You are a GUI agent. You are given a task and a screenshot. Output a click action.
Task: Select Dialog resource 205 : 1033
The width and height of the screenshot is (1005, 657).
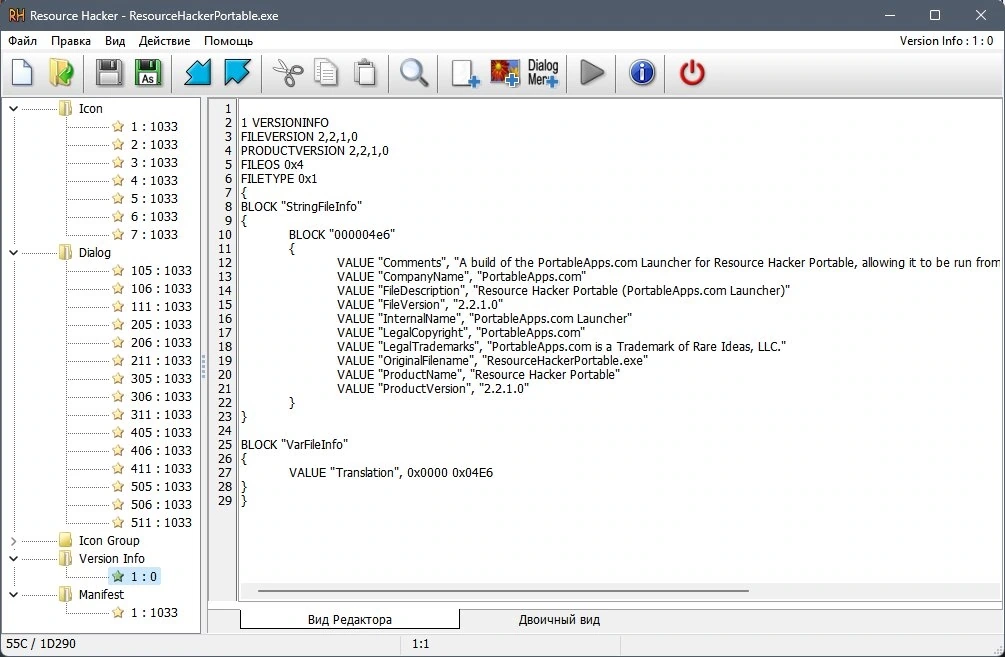pos(152,324)
